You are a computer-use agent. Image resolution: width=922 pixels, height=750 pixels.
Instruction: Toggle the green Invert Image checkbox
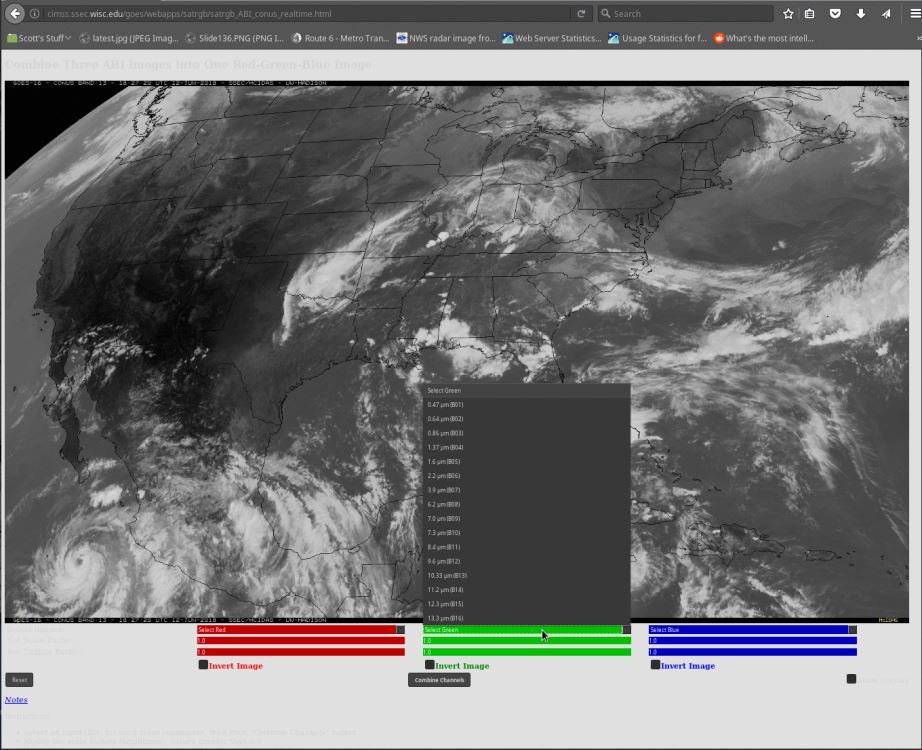pyautogui.click(x=429, y=664)
